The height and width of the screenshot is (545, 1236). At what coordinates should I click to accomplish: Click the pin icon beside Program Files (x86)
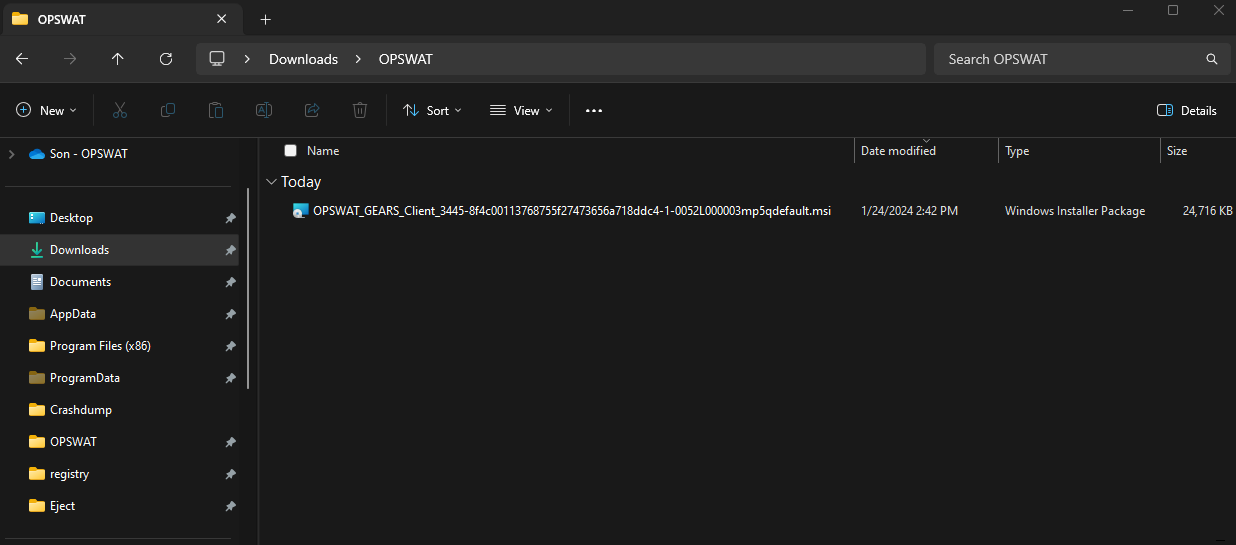click(231, 346)
